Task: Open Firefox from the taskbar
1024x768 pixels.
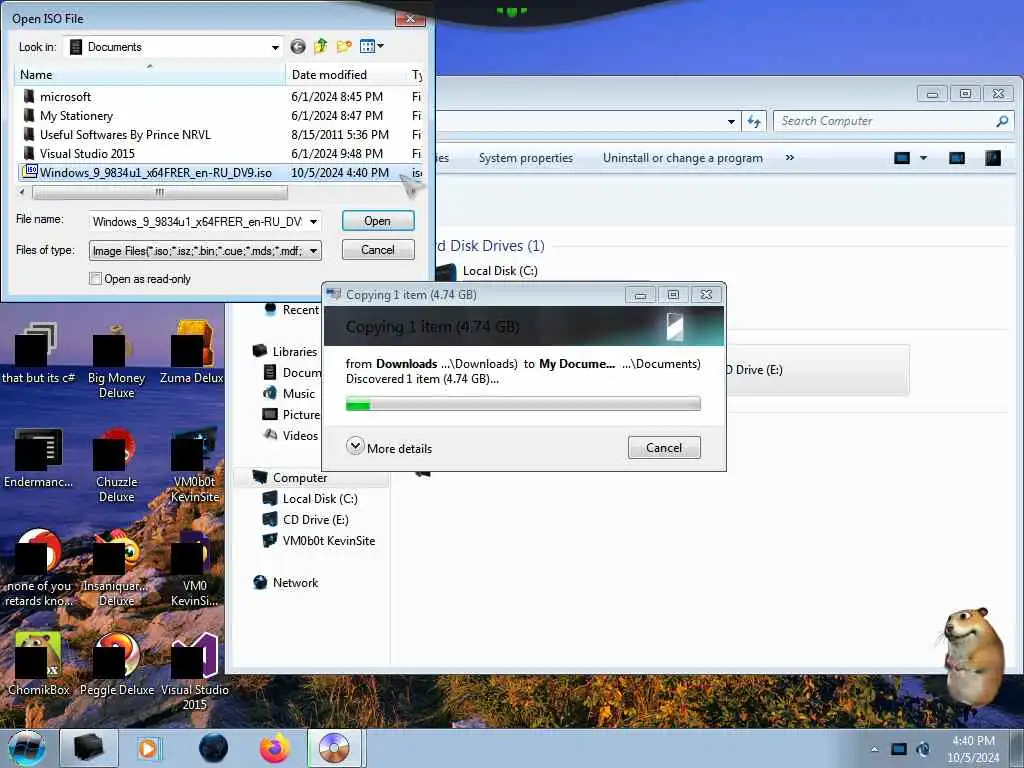Action: click(x=275, y=748)
